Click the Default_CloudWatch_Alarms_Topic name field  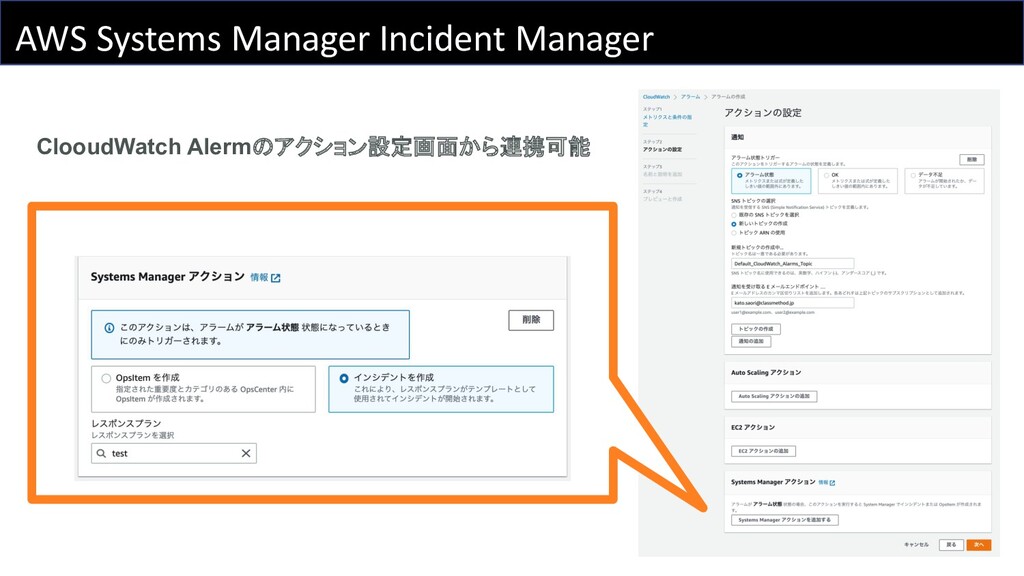tap(792, 264)
